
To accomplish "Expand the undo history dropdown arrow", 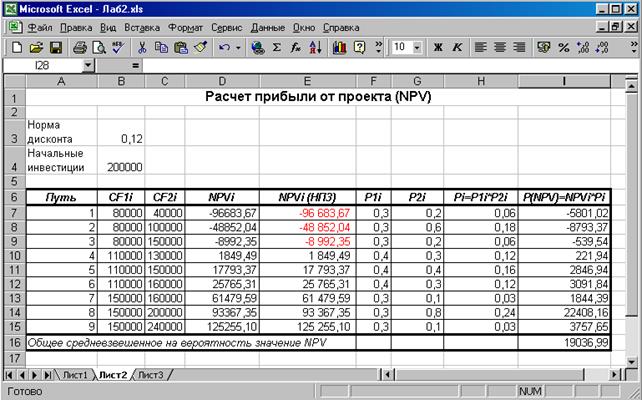I will click(238, 48).
